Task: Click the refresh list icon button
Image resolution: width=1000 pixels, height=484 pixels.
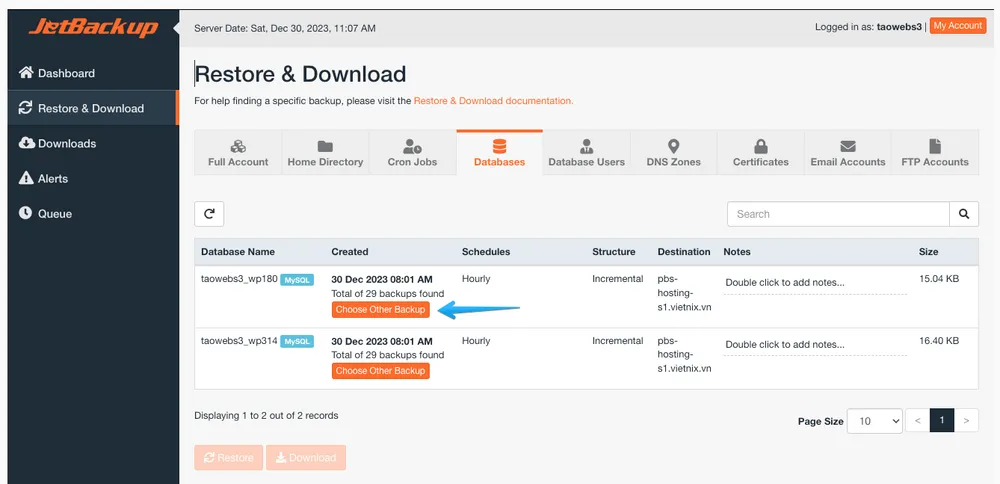Action: pos(209,213)
